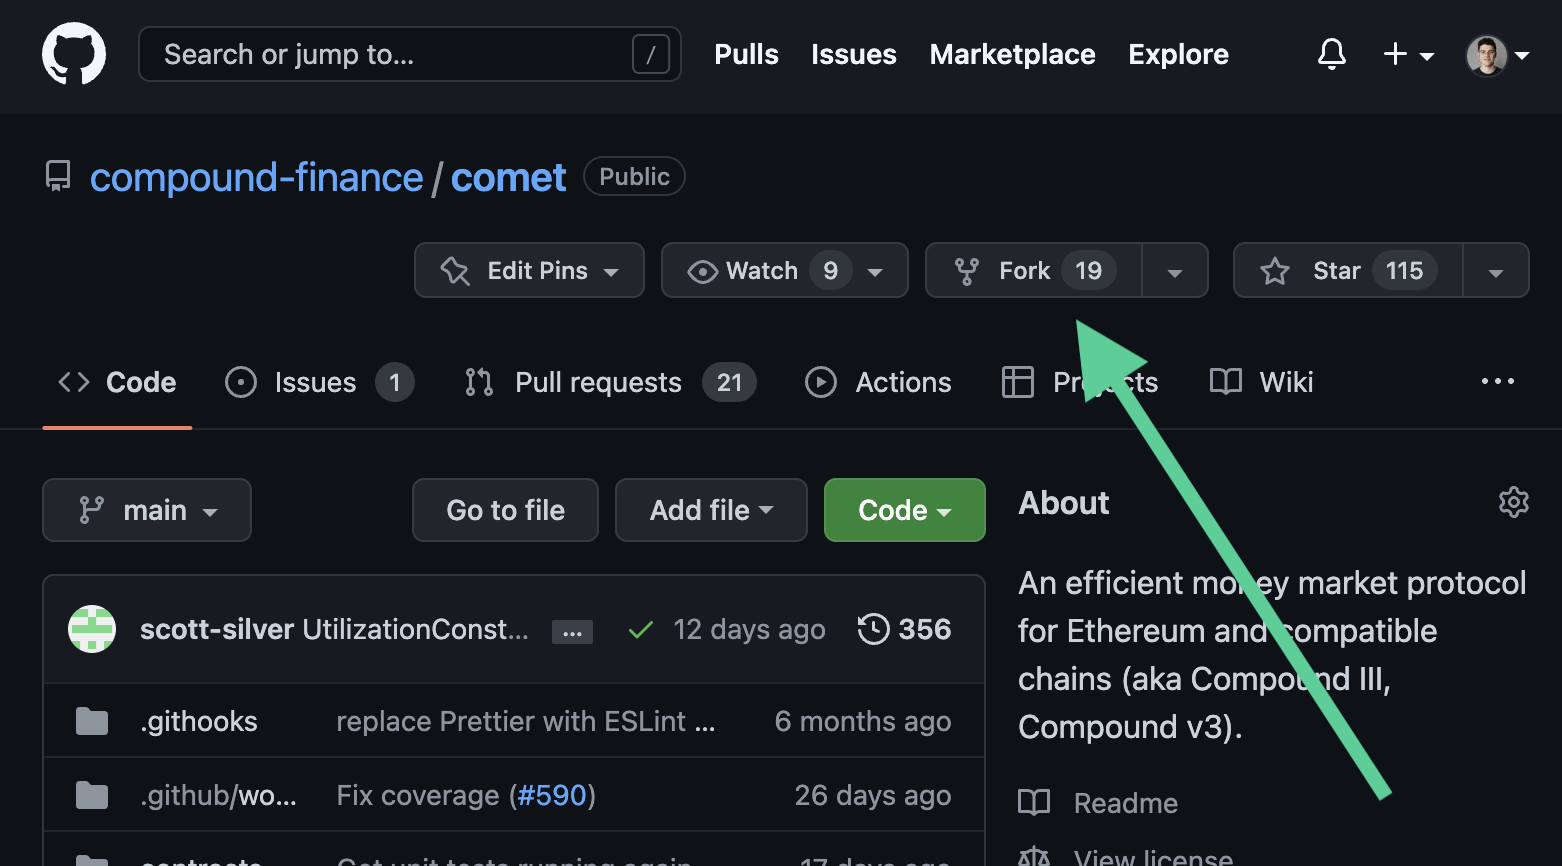This screenshot has height=866, width=1562.
Task: Click the Readme book icon
Action: coord(1034,802)
